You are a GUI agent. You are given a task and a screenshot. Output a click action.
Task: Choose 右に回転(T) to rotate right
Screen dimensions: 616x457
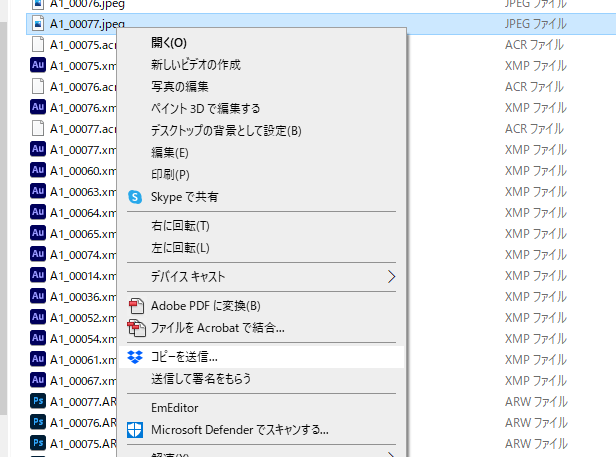tap(180, 226)
